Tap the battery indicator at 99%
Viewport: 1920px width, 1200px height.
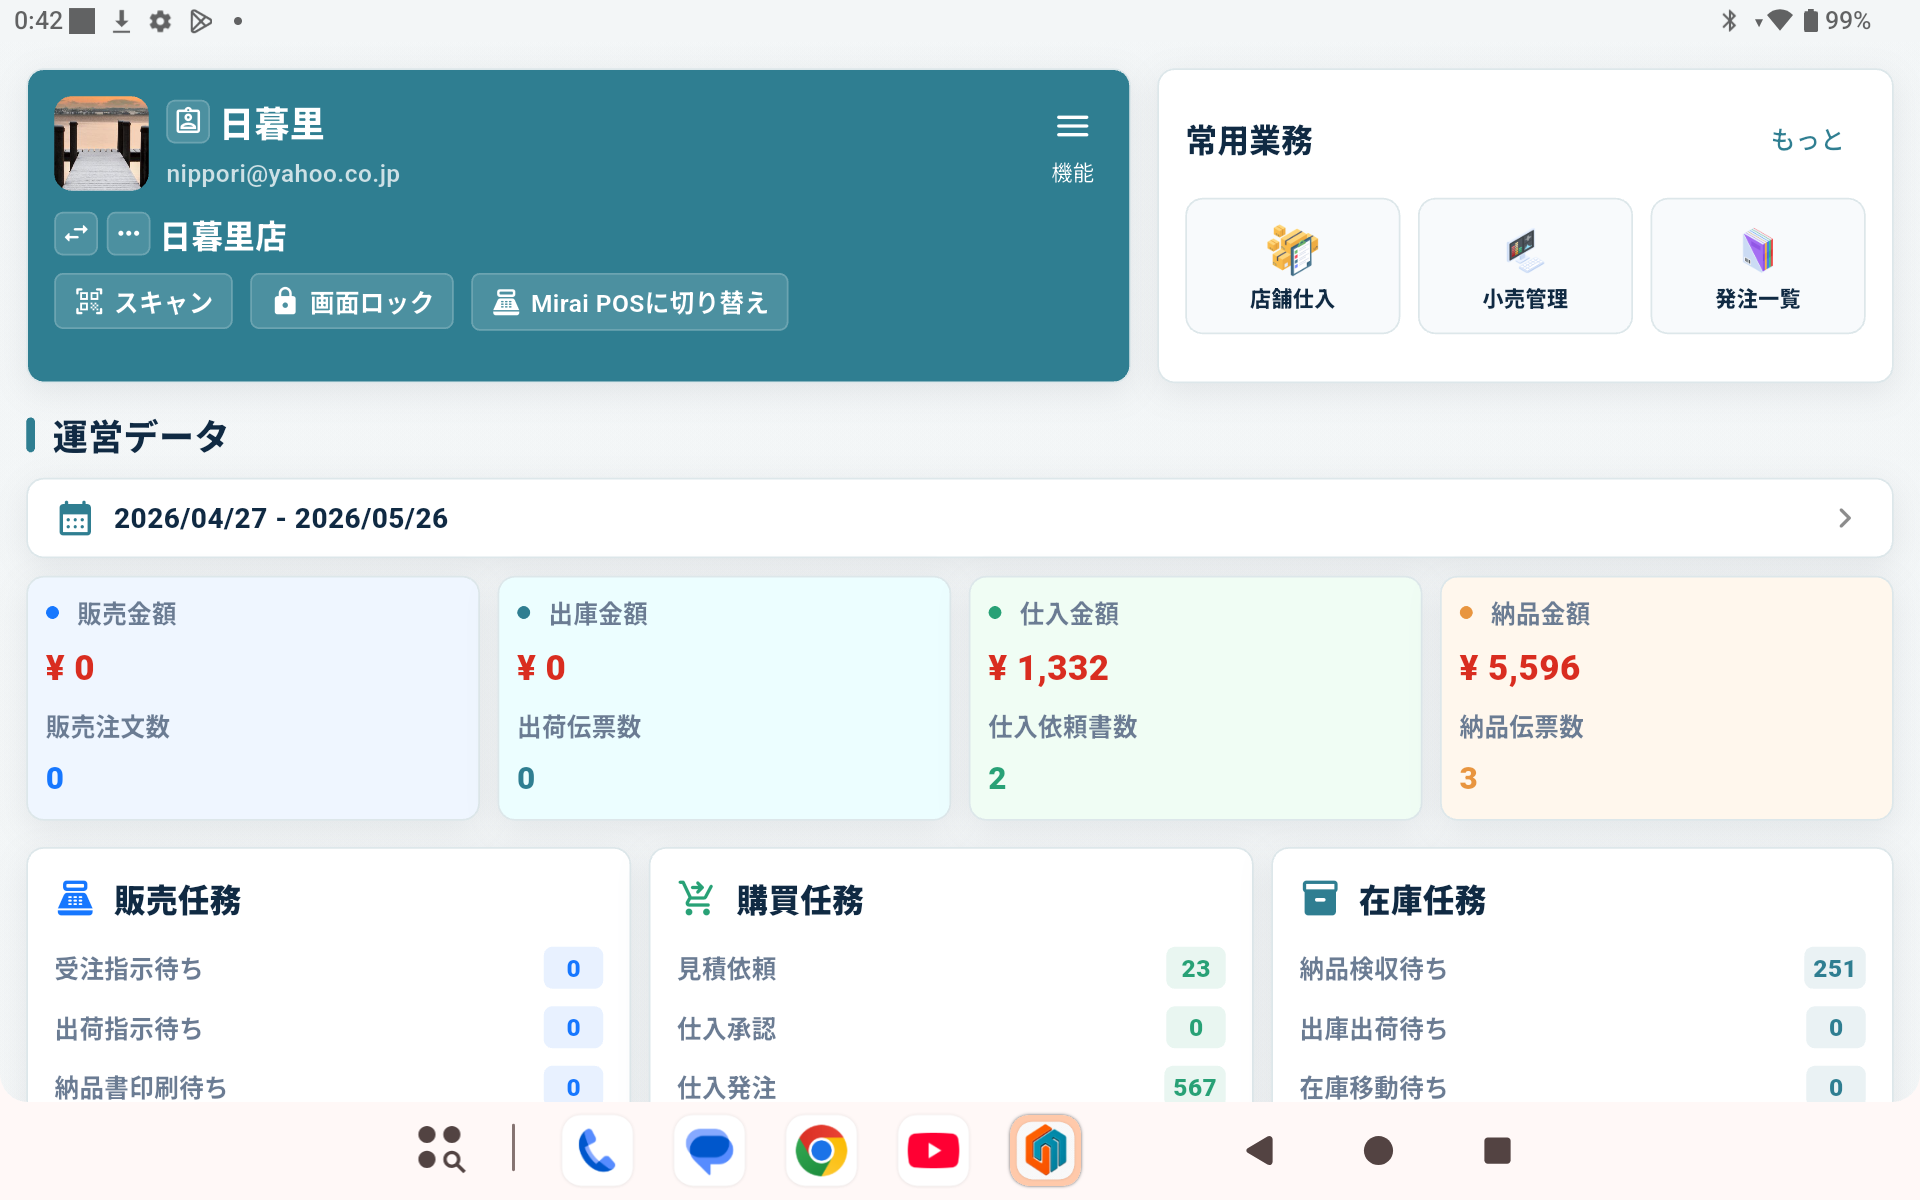tap(1836, 21)
